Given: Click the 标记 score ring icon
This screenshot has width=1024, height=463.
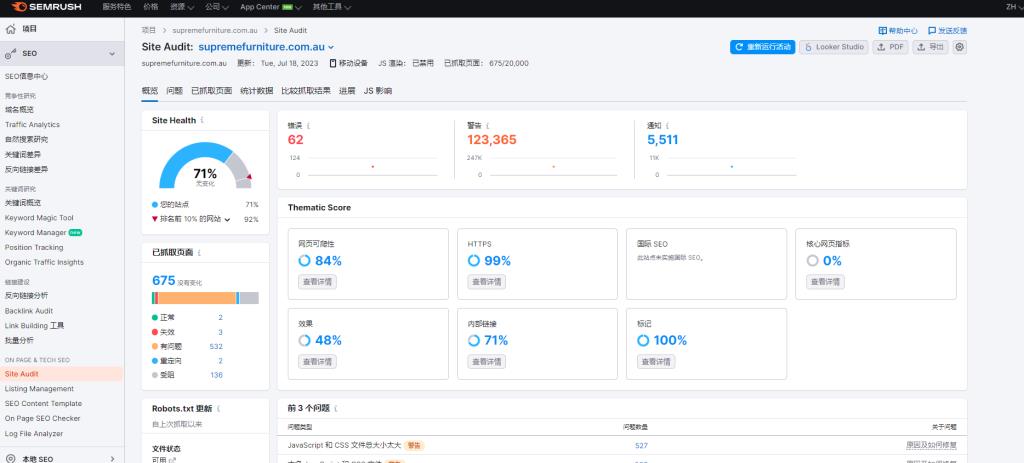Looking at the screenshot, I should click(643, 340).
